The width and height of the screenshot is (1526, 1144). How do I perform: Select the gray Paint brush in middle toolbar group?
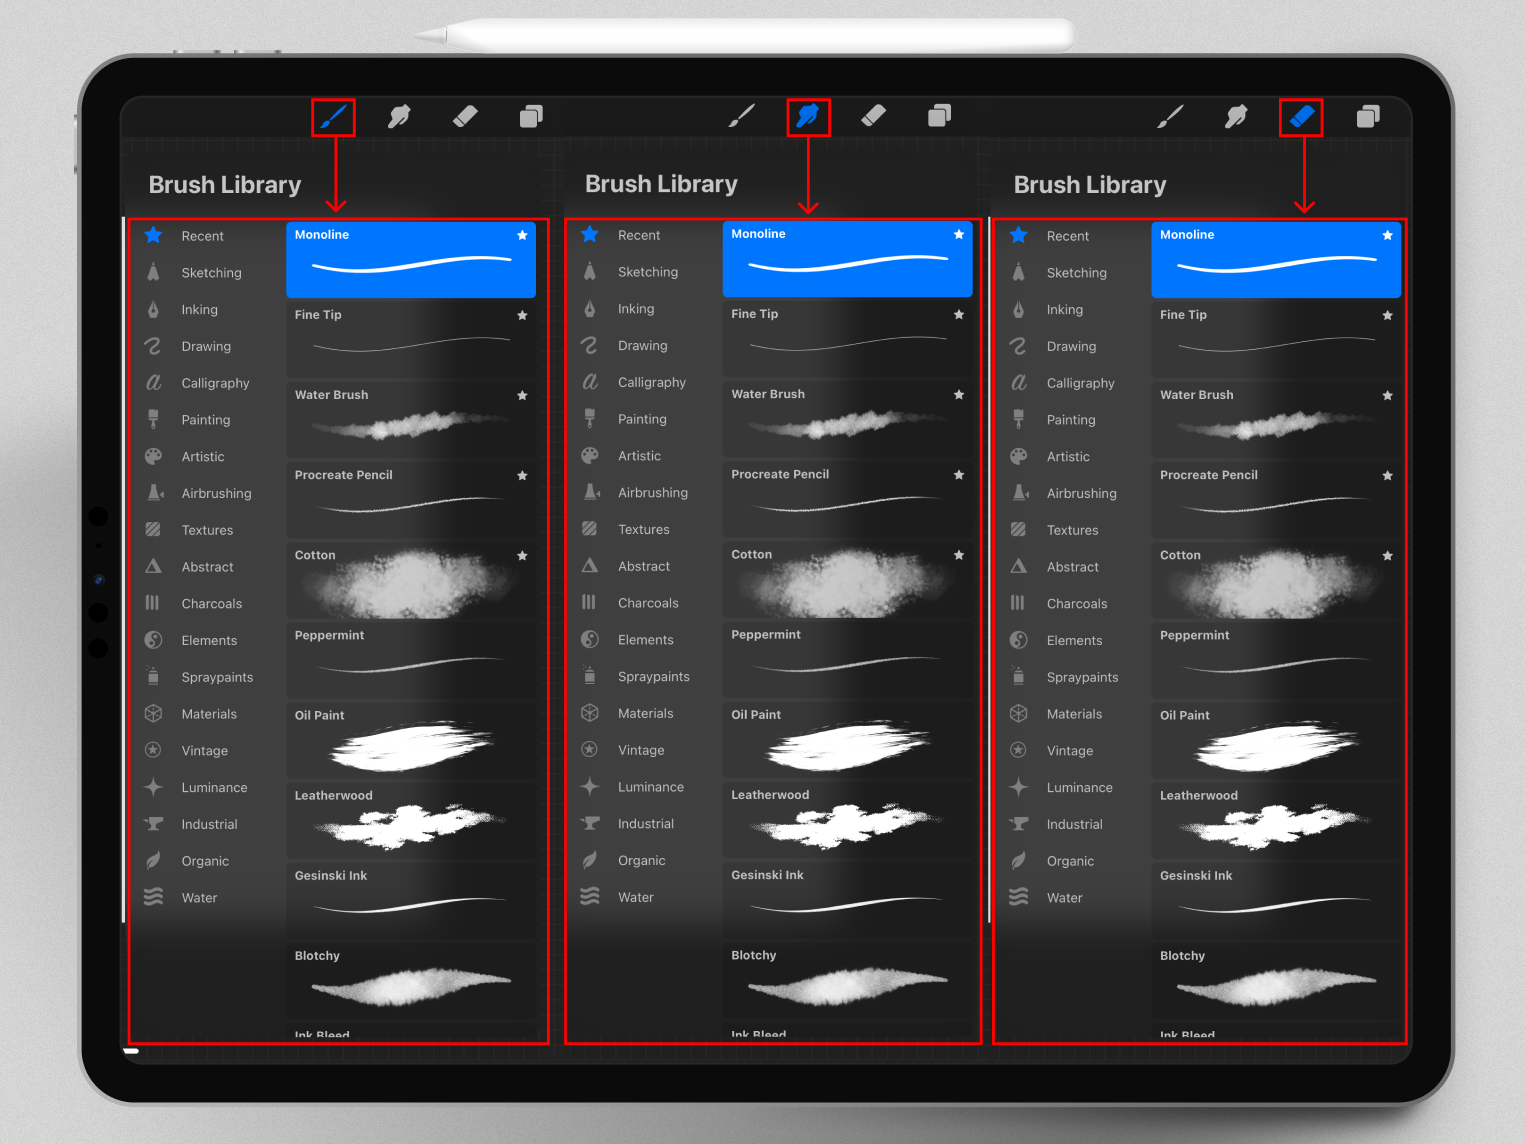tap(741, 116)
